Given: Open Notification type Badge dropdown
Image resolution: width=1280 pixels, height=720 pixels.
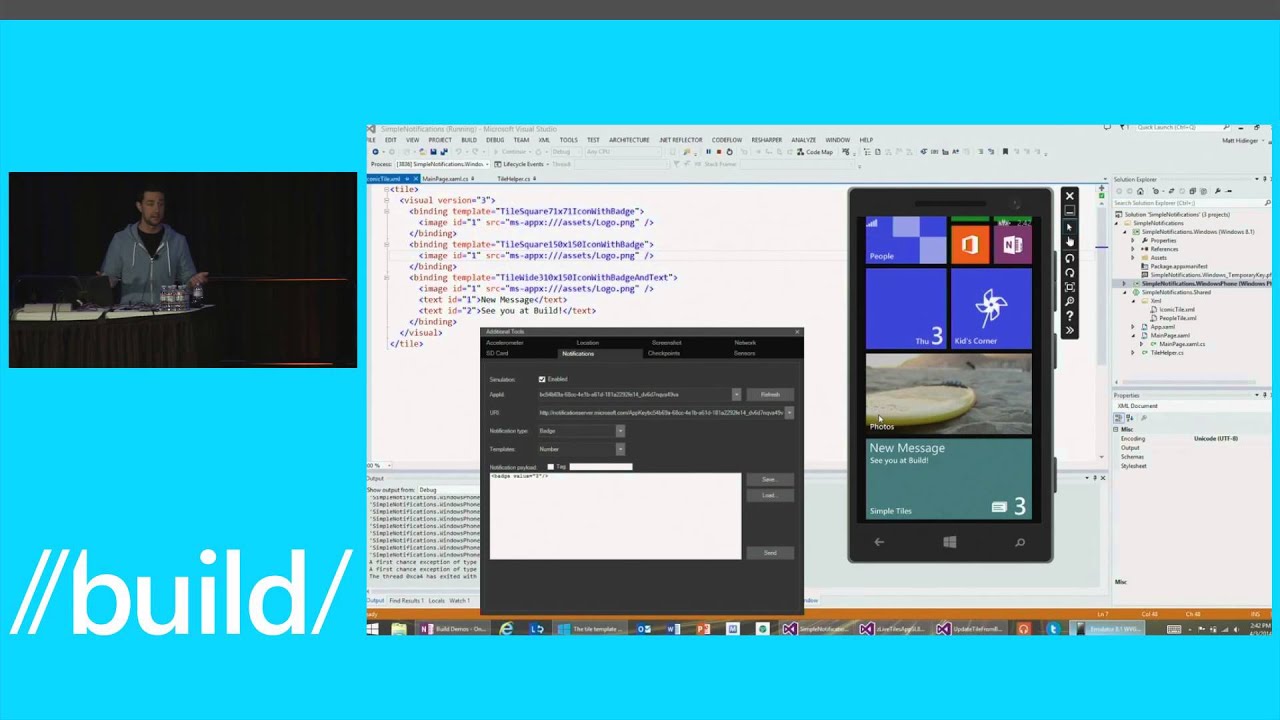Looking at the screenshot, I should coord(620,431).
